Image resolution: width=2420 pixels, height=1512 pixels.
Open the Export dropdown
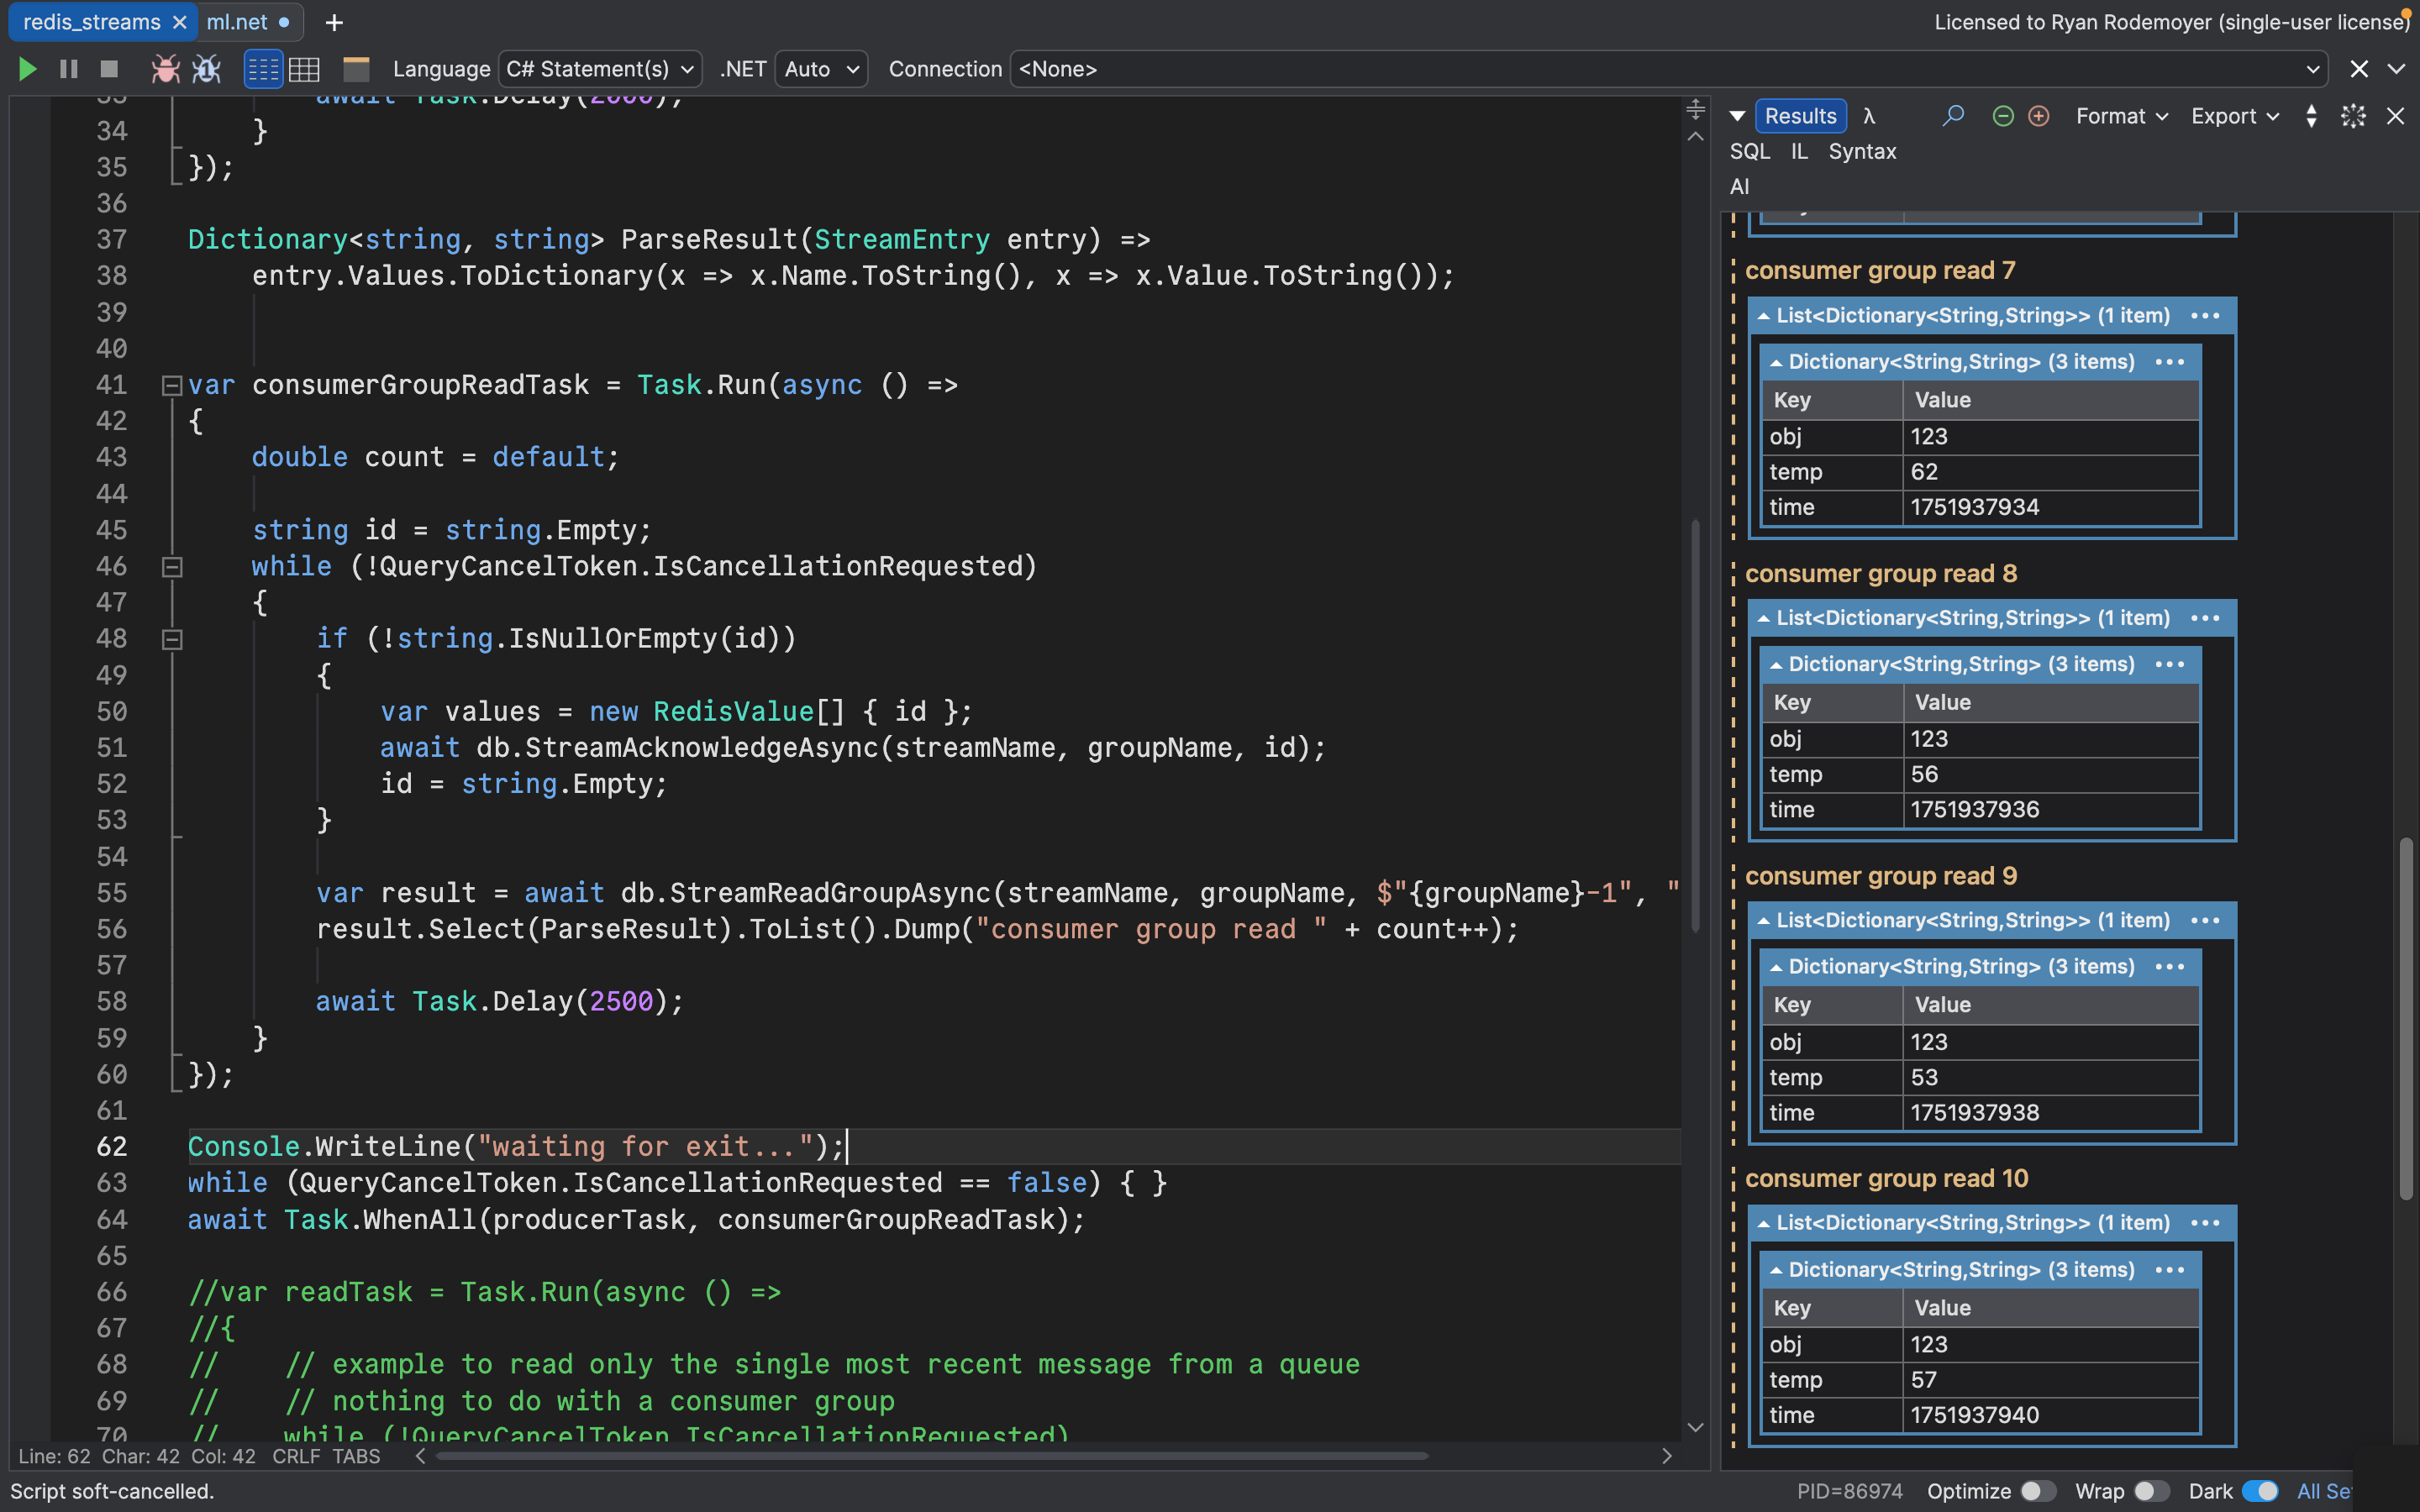point(2231,115)
